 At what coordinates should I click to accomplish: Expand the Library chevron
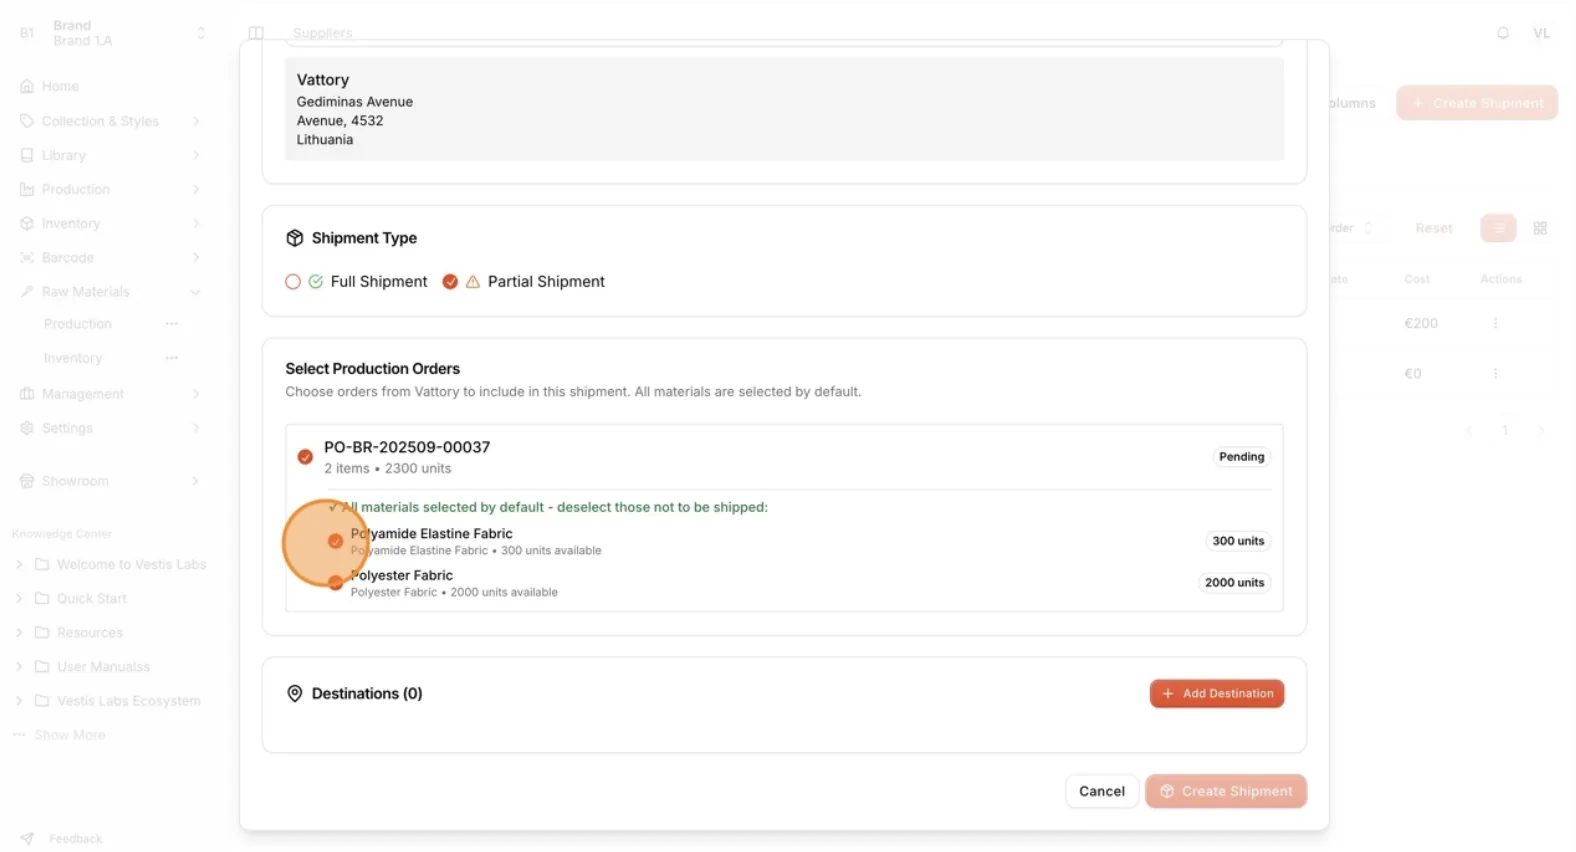click(196, 155)
